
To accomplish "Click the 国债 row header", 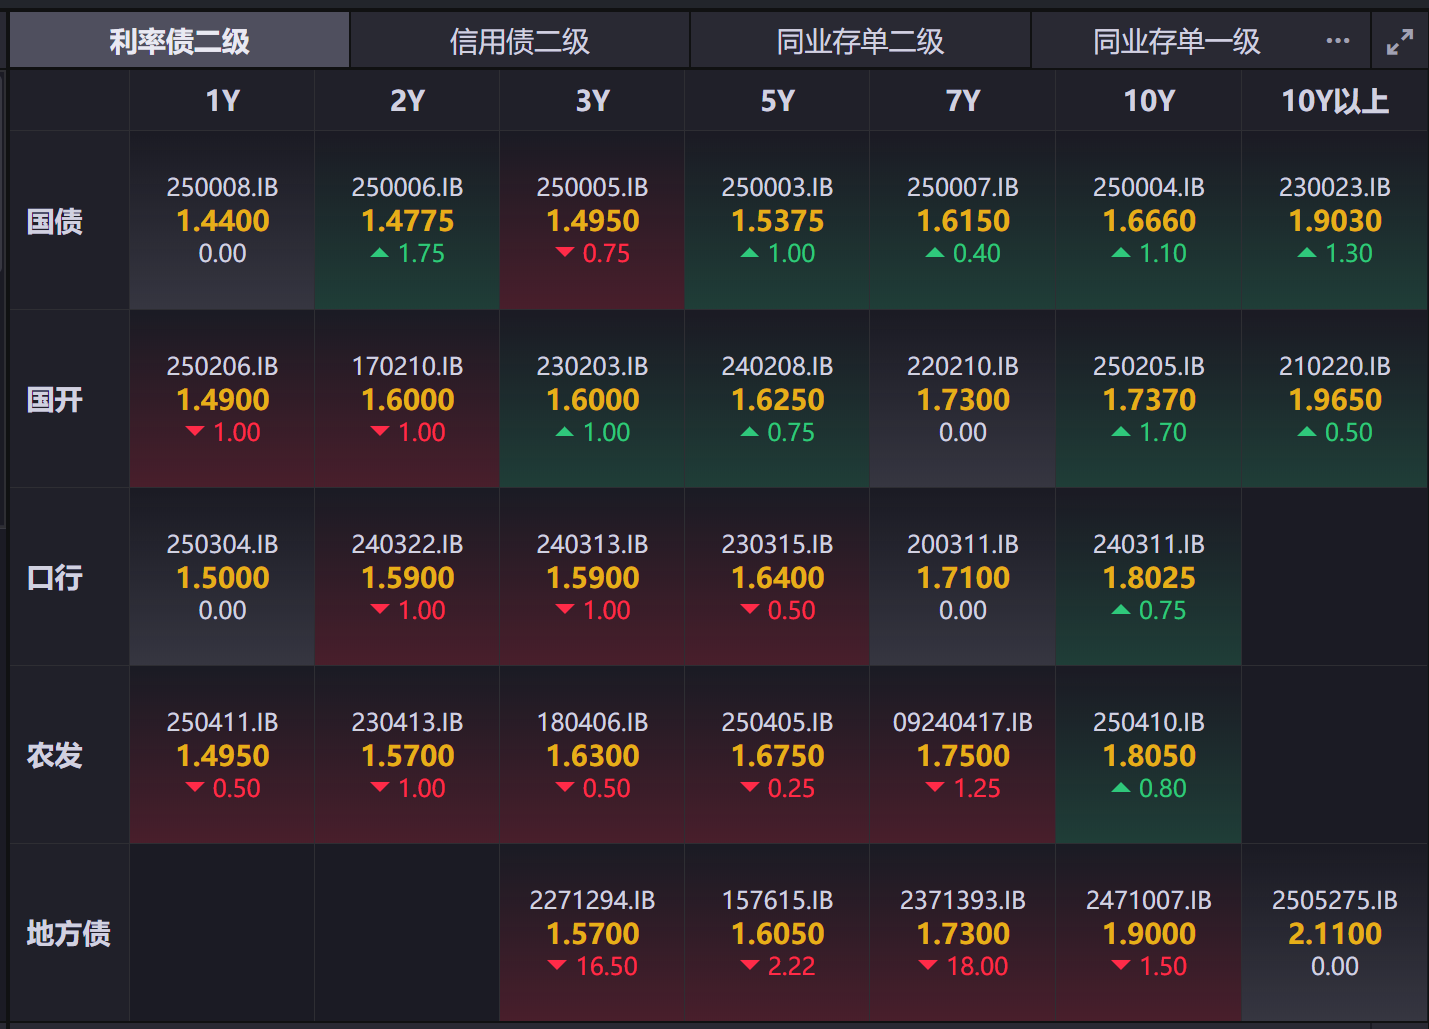I will (x=55, y=221).
